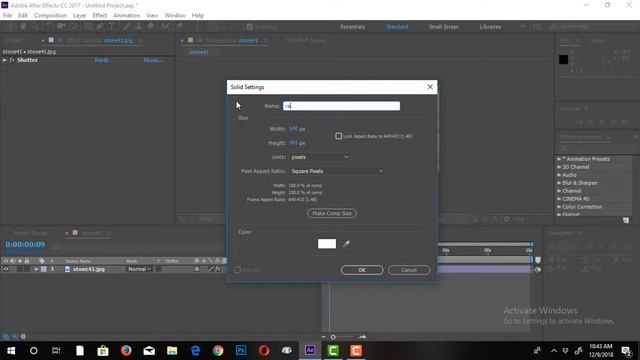640x360 pixels.
Task: Click the Make Comp Size button
Action: click(332, 213)
